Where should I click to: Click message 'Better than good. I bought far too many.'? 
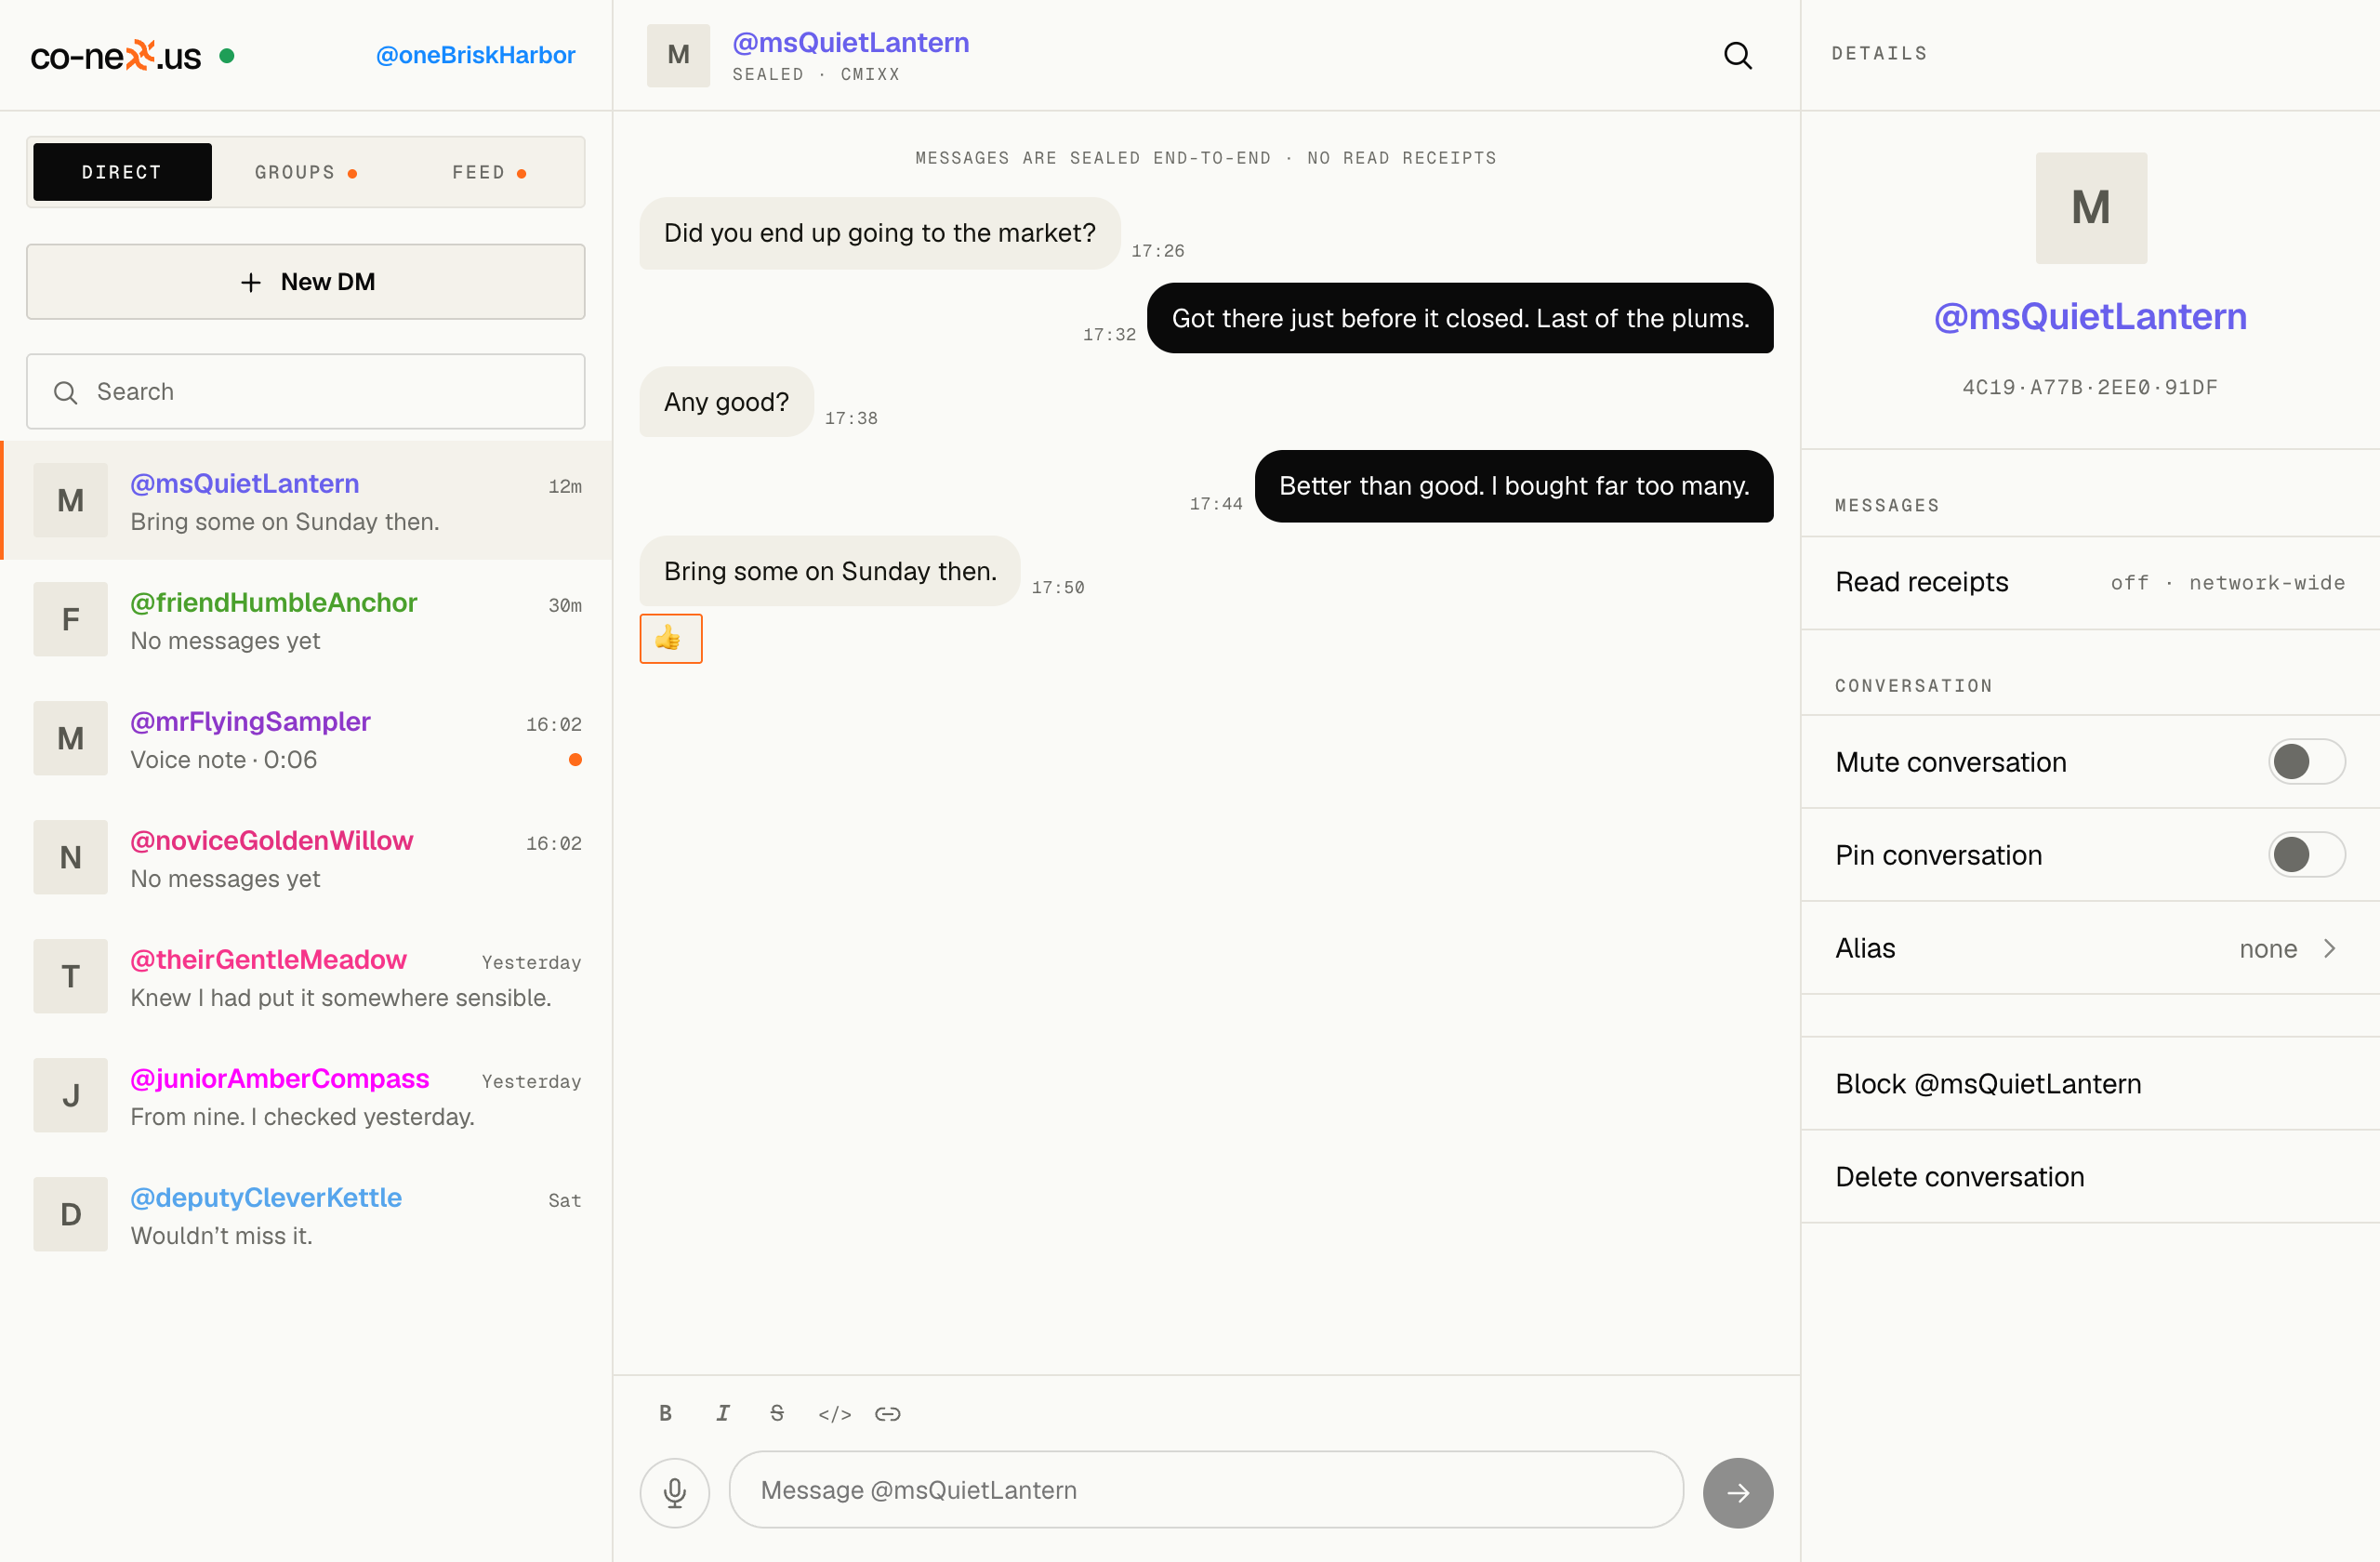1514,486
